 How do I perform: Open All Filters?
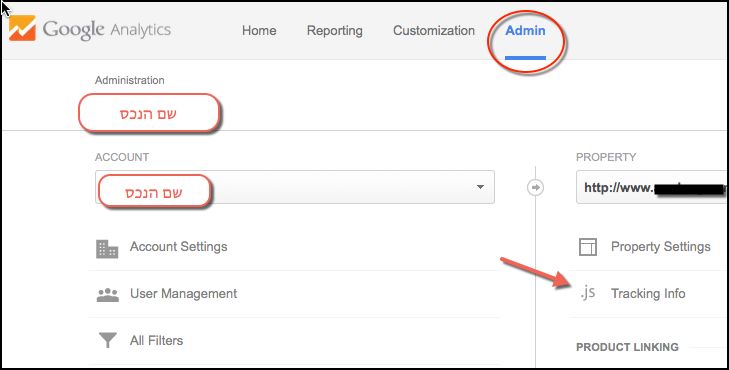[156, 341]
